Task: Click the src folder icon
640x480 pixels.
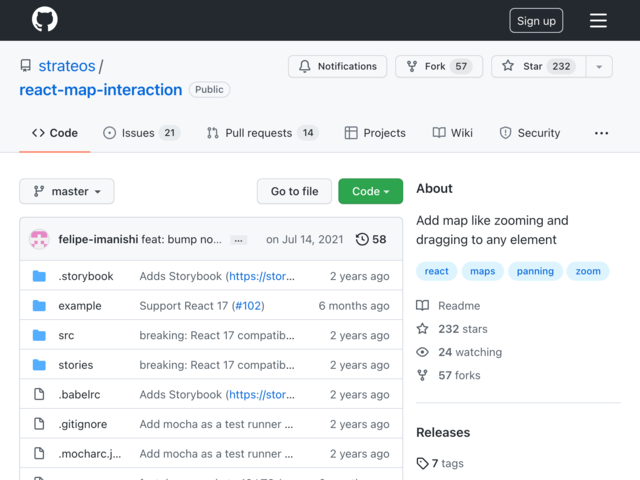Action: point(39,335)
